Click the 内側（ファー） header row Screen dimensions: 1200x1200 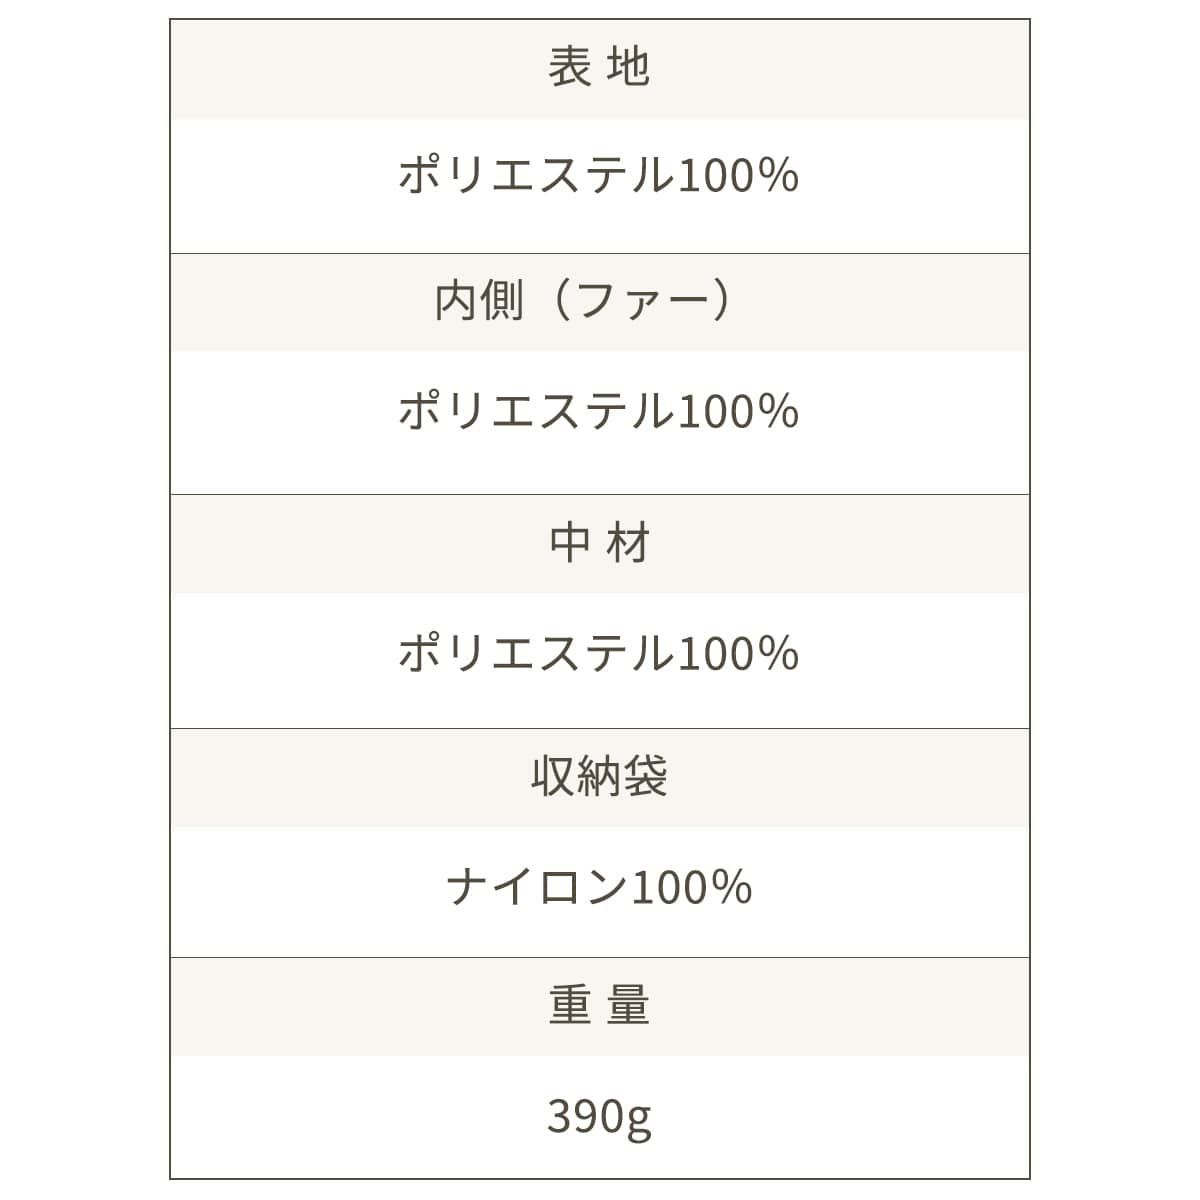(x=599, y=302)
